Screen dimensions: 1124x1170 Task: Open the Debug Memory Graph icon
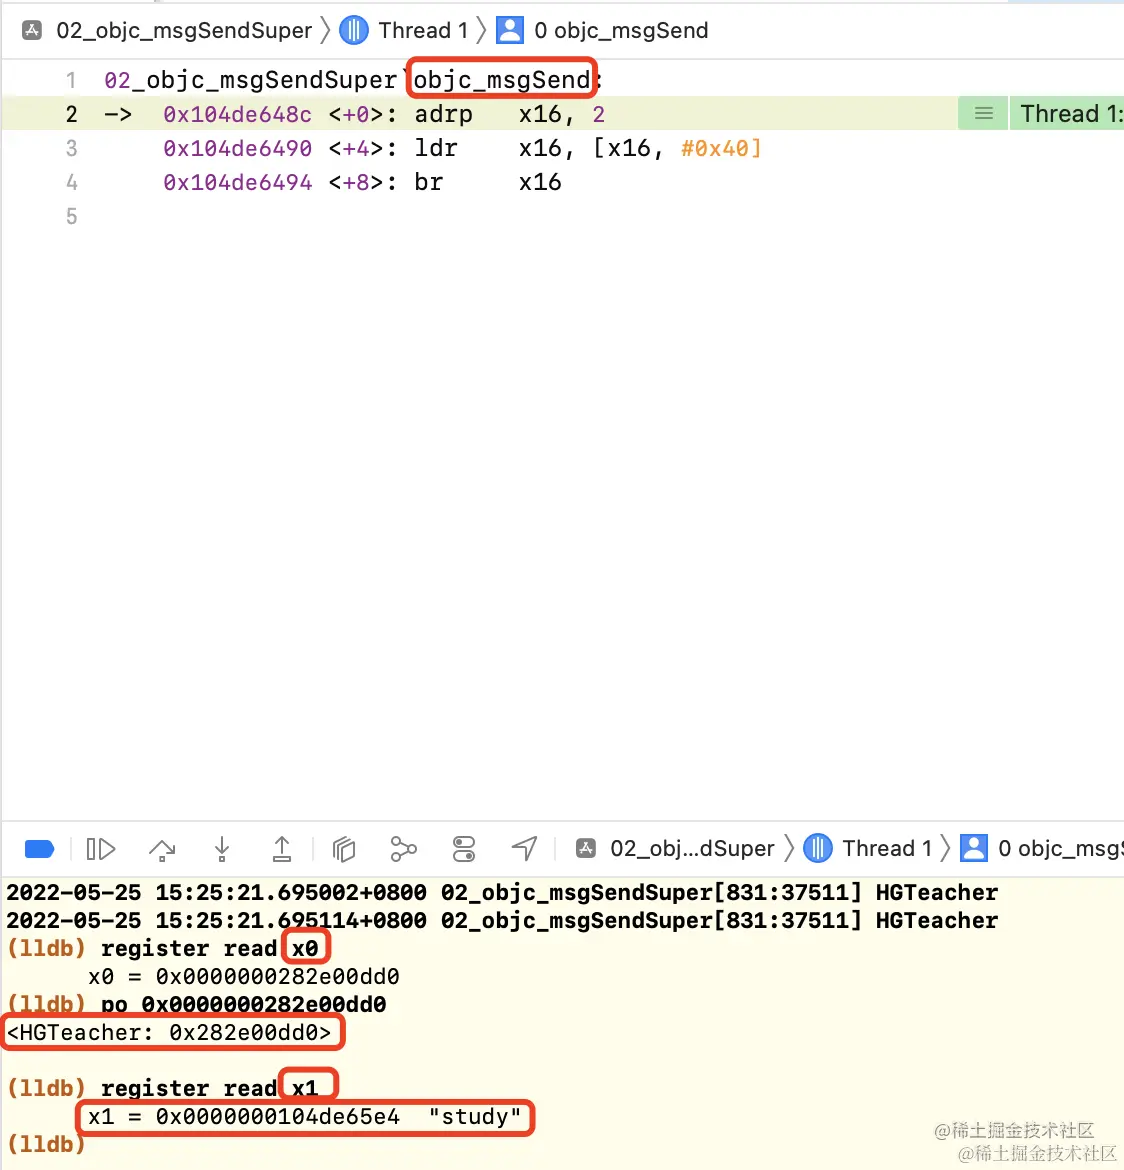click(x=403, y=849)
